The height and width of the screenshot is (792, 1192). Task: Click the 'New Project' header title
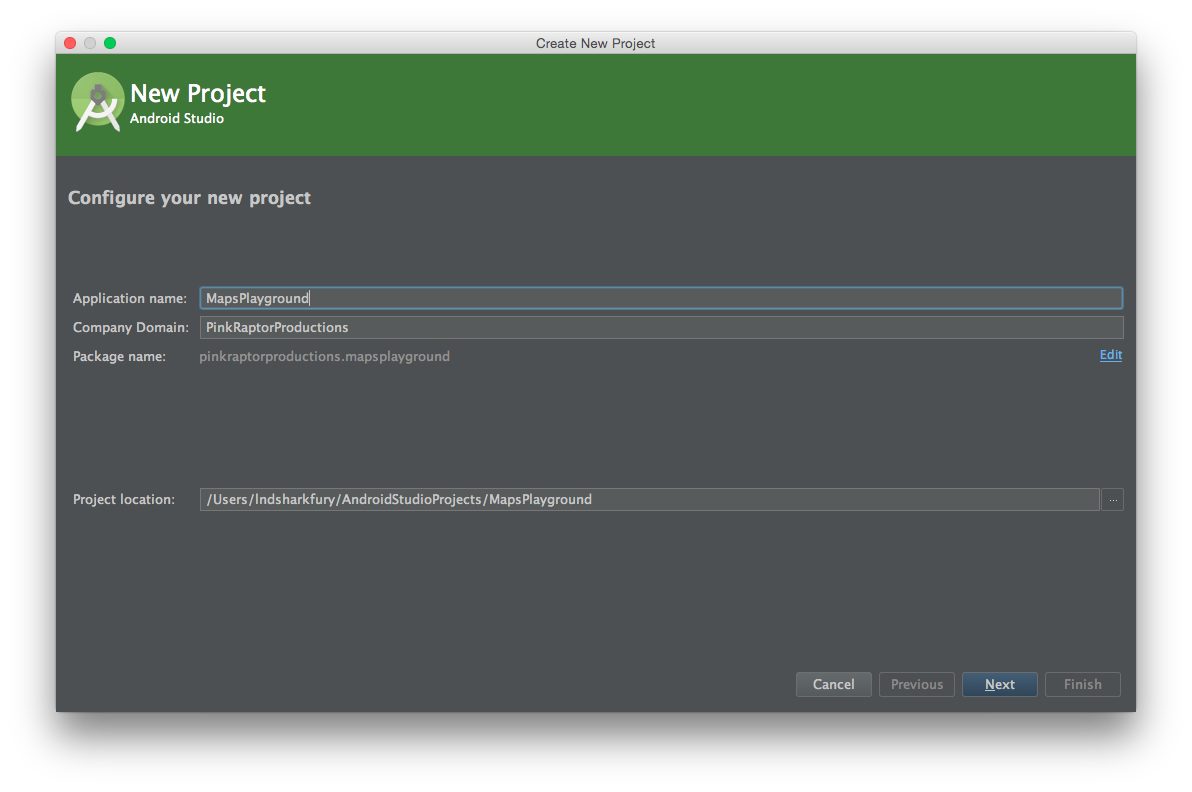(x=198, y=93)
